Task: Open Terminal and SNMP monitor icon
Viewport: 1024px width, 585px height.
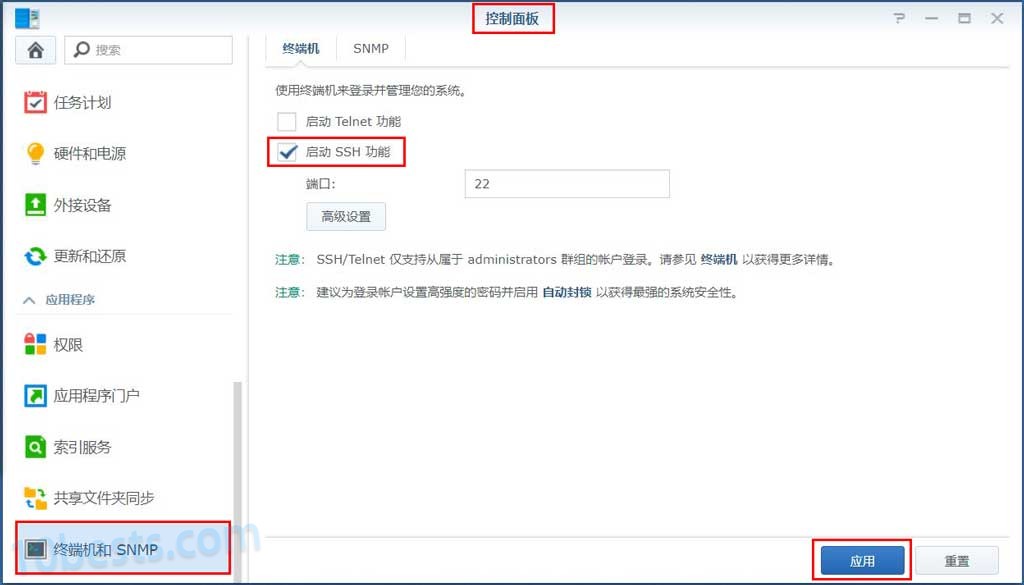Action: pyautogui.click(x=35, y=549)
